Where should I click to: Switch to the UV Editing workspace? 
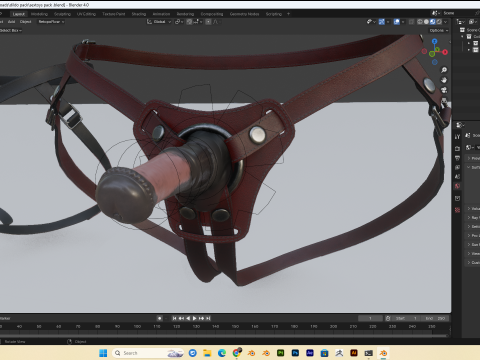[86, 14]
